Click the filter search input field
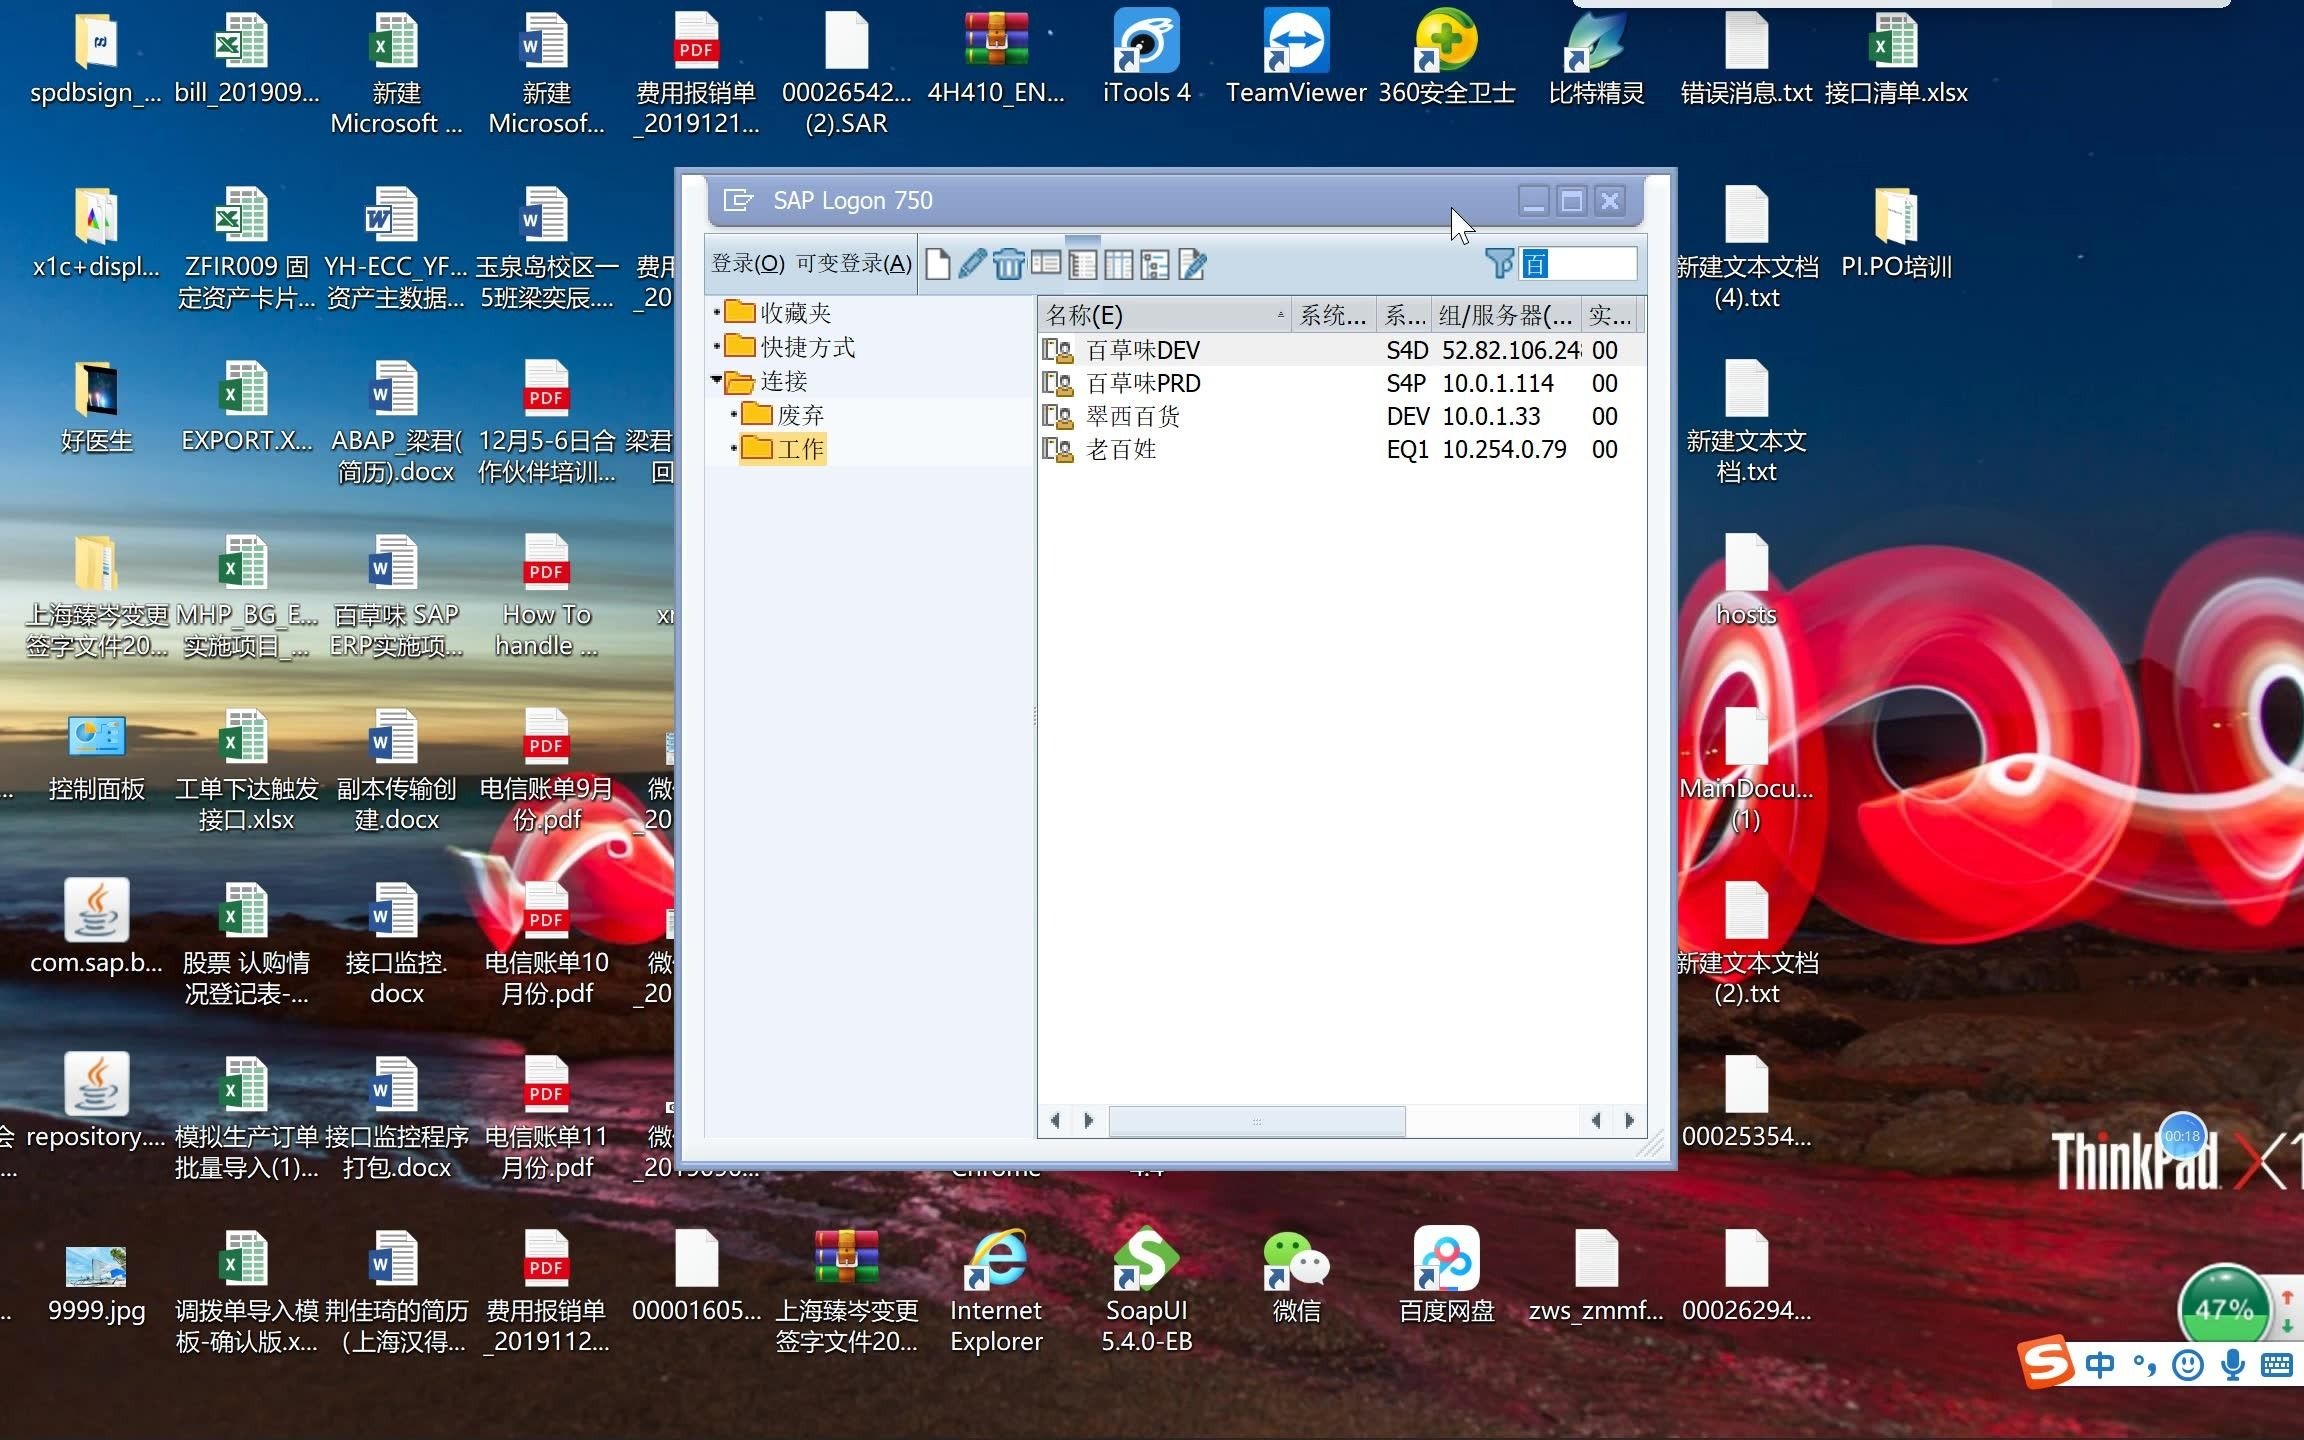This screenshot has height=1440, width=2304. pos(1578,263)
